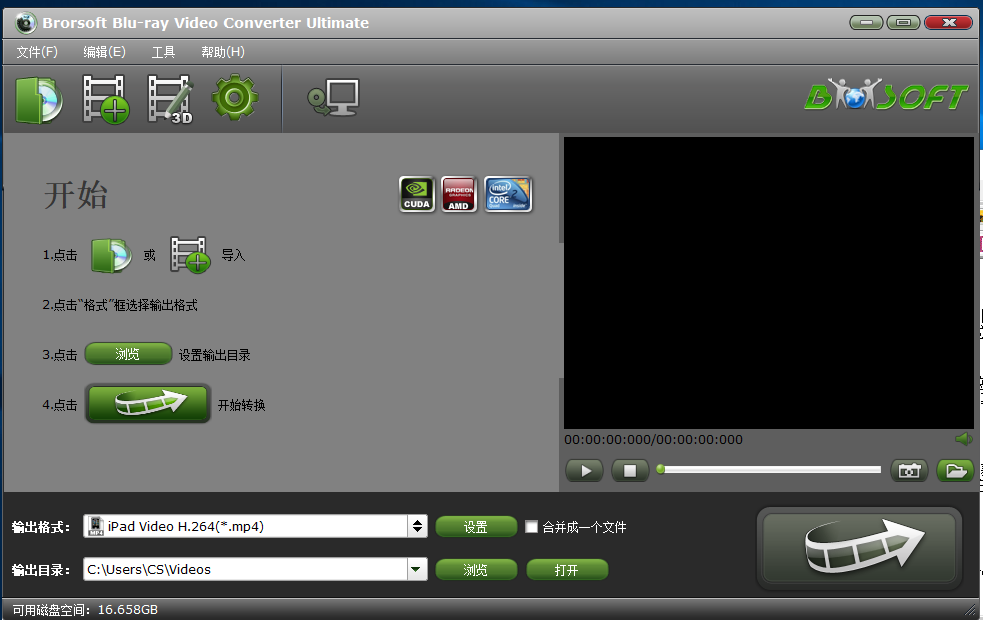This screenshot has height=620, width=983.
Task: Open the 文件(F) menu
Action: [x=36, y=52]
